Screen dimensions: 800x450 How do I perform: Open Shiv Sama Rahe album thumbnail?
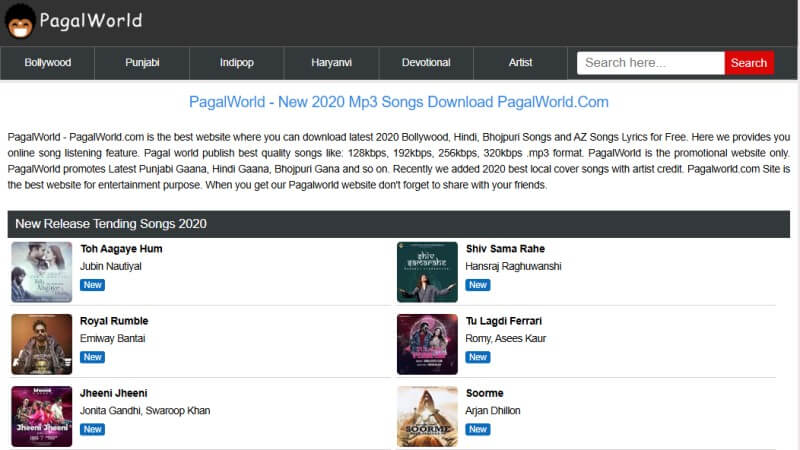pyautogui.click(x=428, y=272)
